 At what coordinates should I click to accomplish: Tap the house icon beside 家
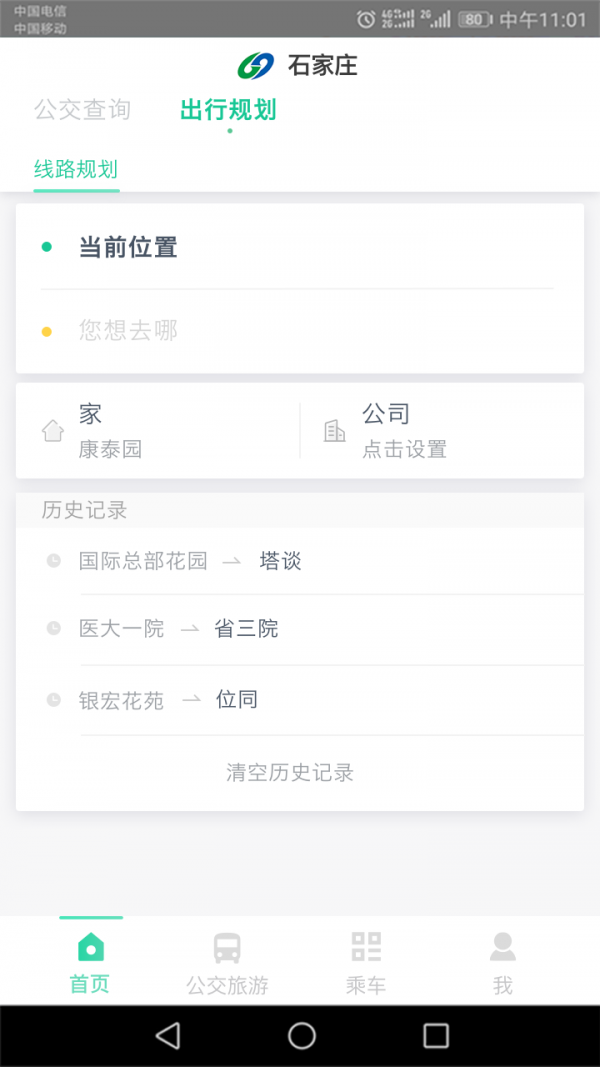click(49, 429)
